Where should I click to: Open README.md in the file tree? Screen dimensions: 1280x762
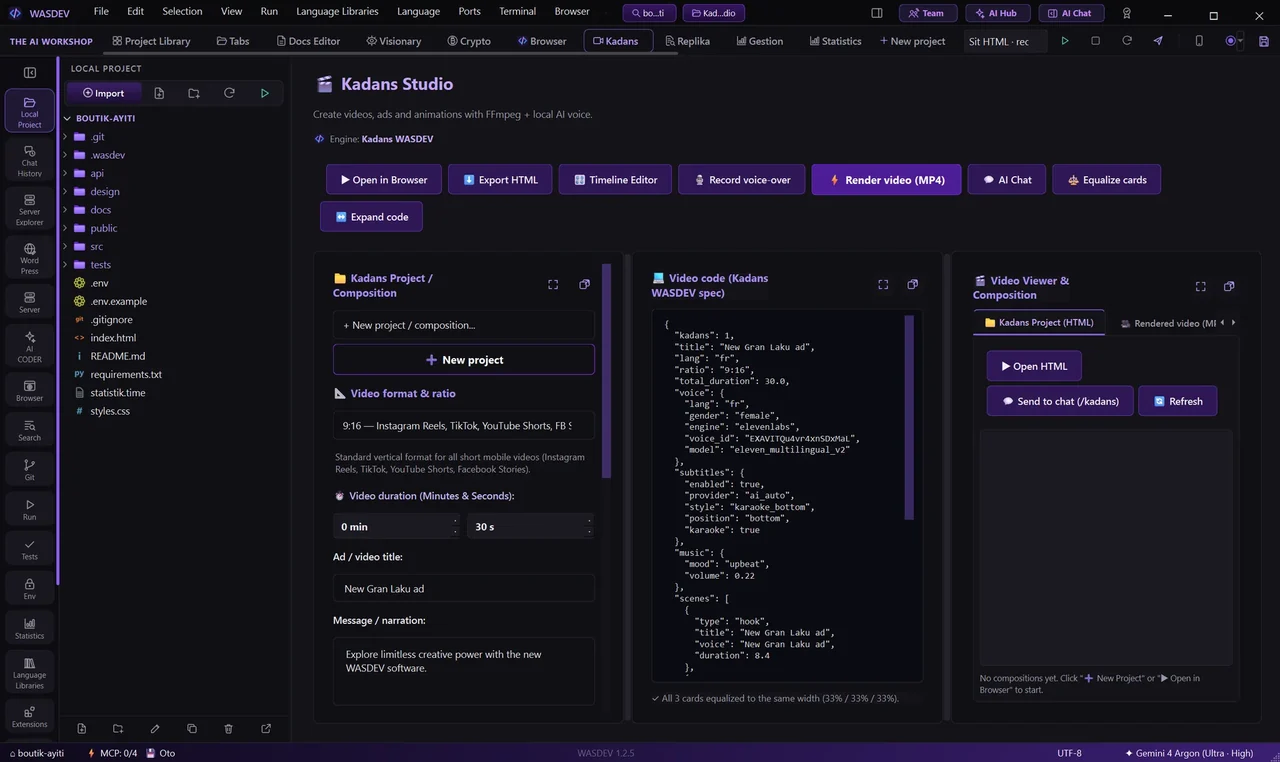(118, 356)
